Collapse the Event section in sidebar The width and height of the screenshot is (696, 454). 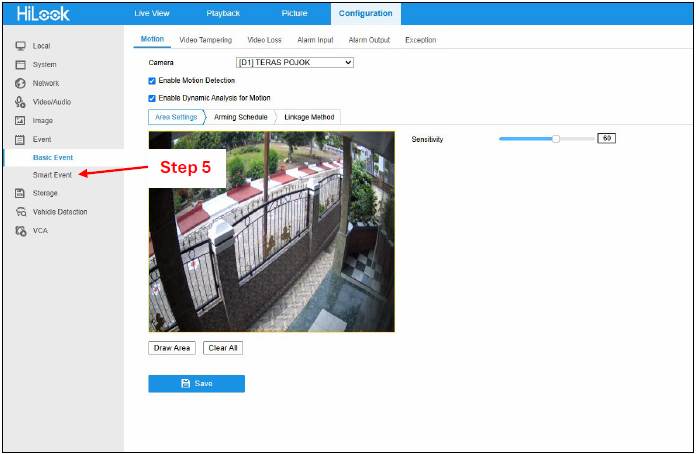(x=41, y=140)
